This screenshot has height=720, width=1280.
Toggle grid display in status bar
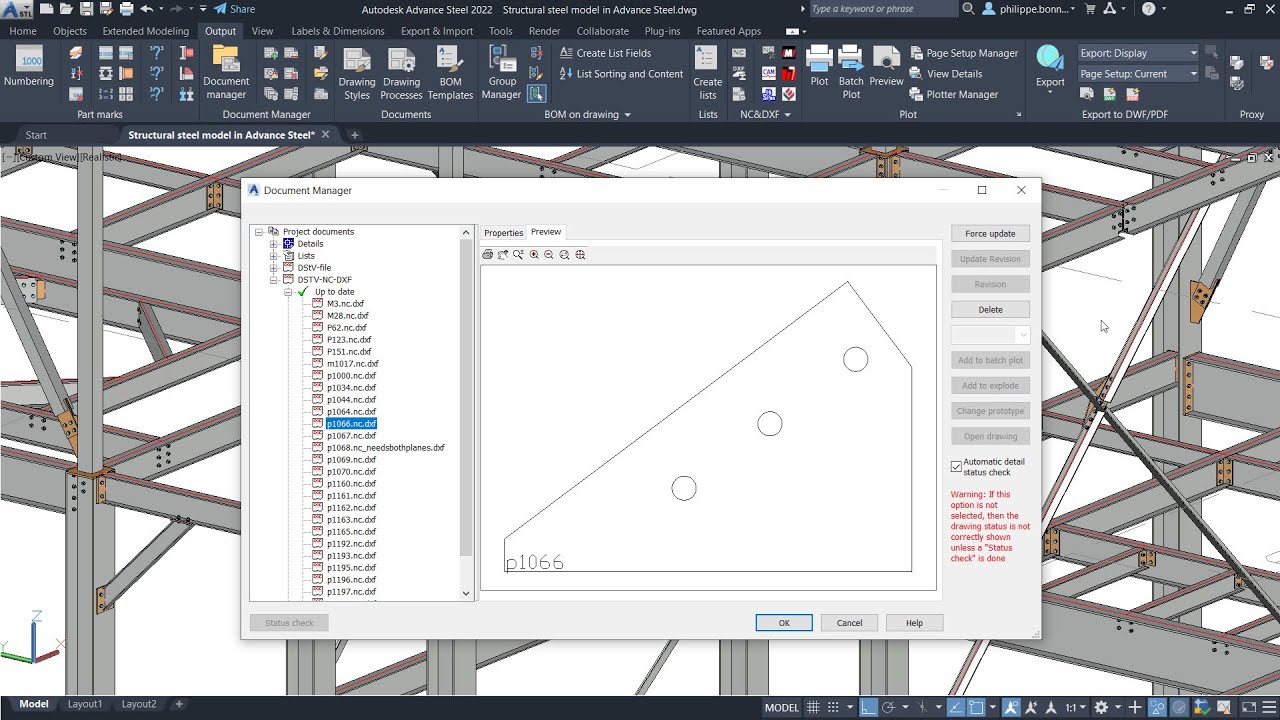click(x=813, y=707)
